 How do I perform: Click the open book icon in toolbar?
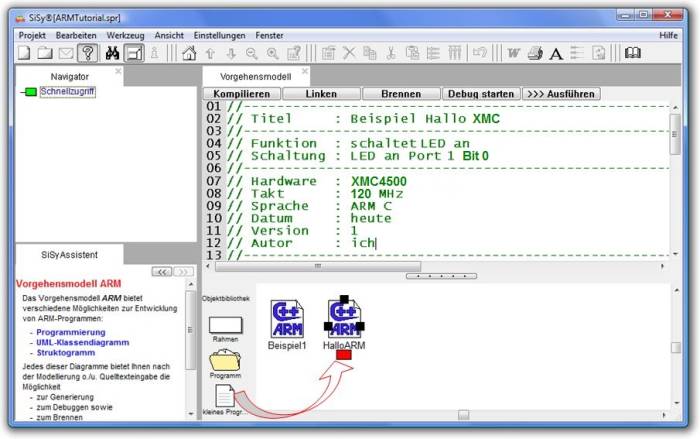[632, 53]
